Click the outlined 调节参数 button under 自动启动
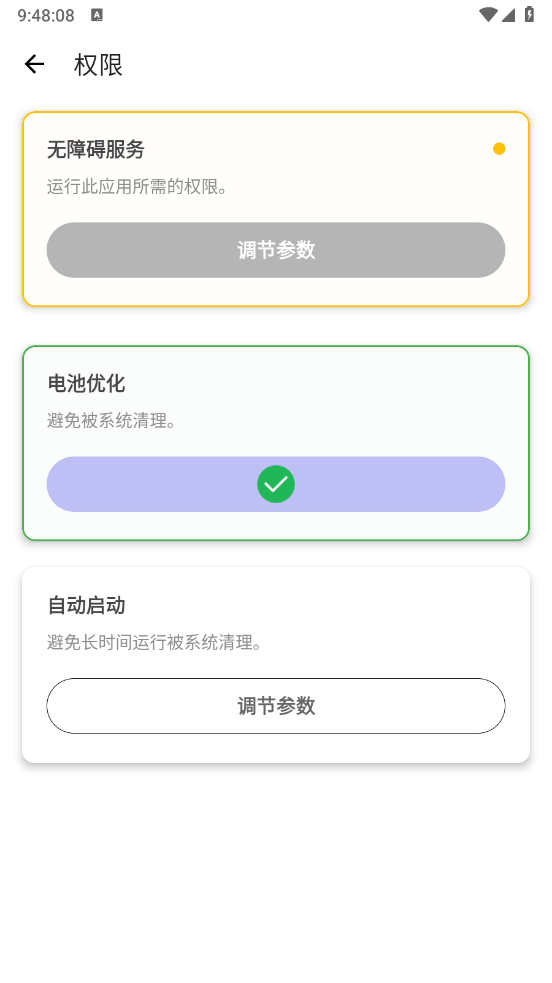The height and width of the screenshot is (983, 552). (x=276, y=706)
